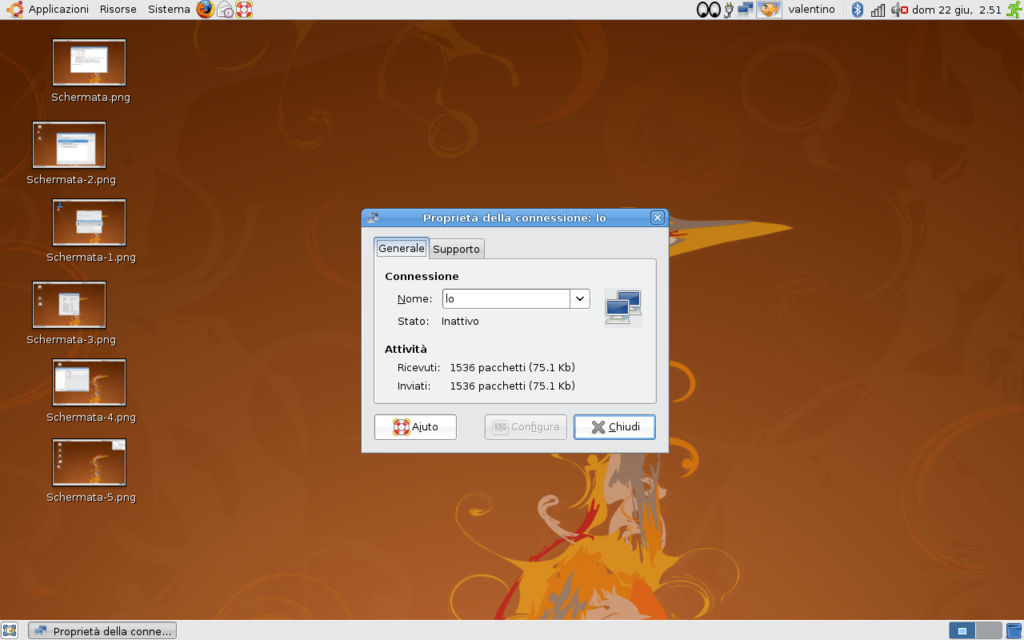Click the running man logout icon
This screenshot has height=640, width=1024.
1013,10
